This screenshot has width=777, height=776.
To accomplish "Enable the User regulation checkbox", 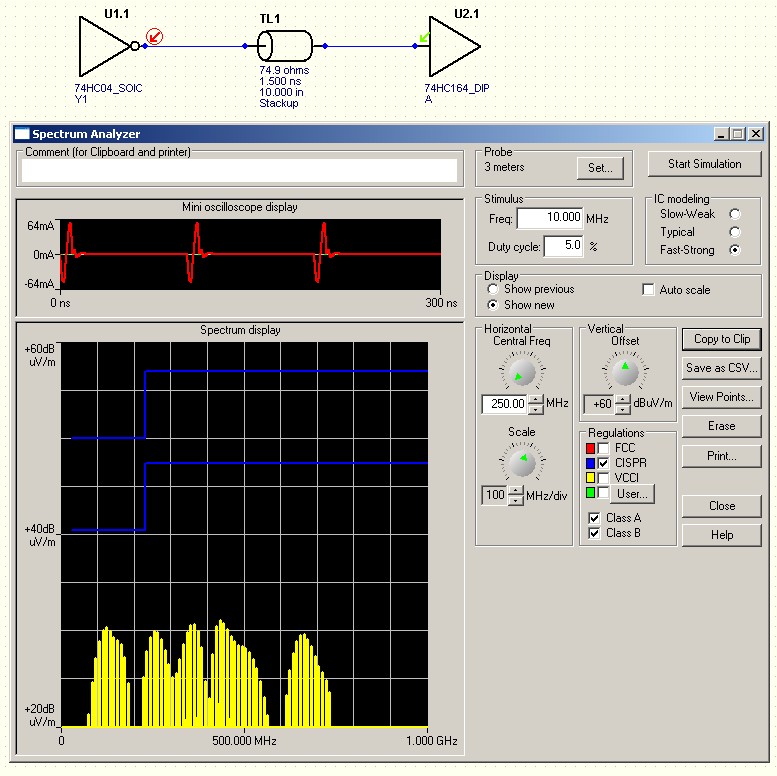I will pos(603,493).
